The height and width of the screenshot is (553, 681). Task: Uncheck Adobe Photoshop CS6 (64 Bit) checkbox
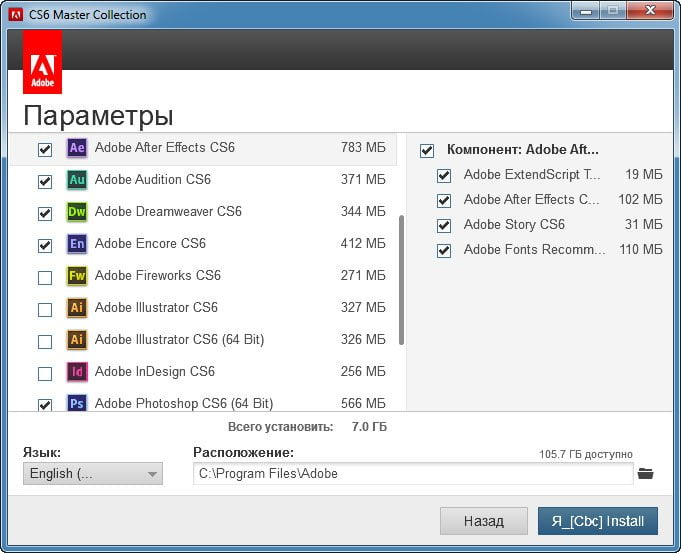coord(45,405)
